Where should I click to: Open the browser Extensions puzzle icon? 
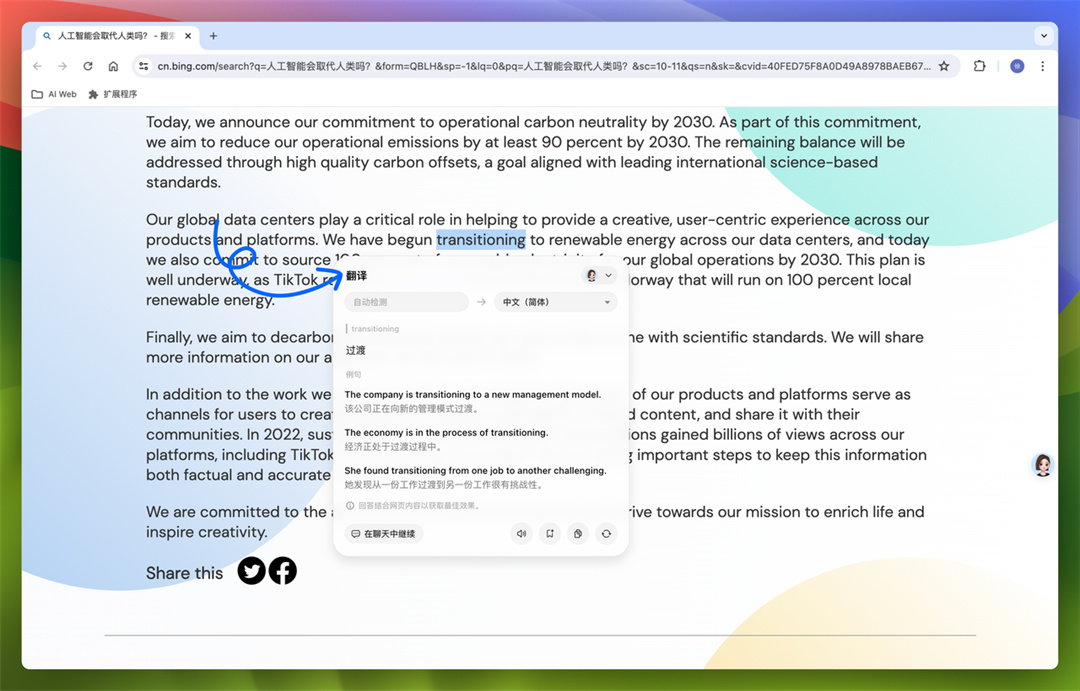tap(979, 66)
